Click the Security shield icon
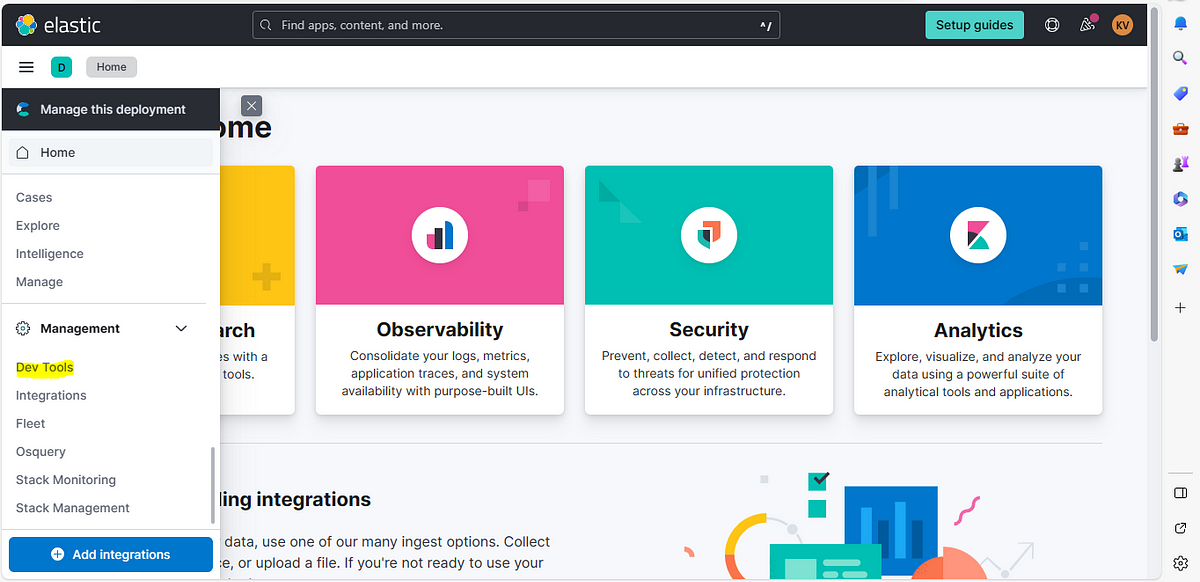The height and width of the screenshot is (582, 1200). pyautogui.click(x=709, y=235)
